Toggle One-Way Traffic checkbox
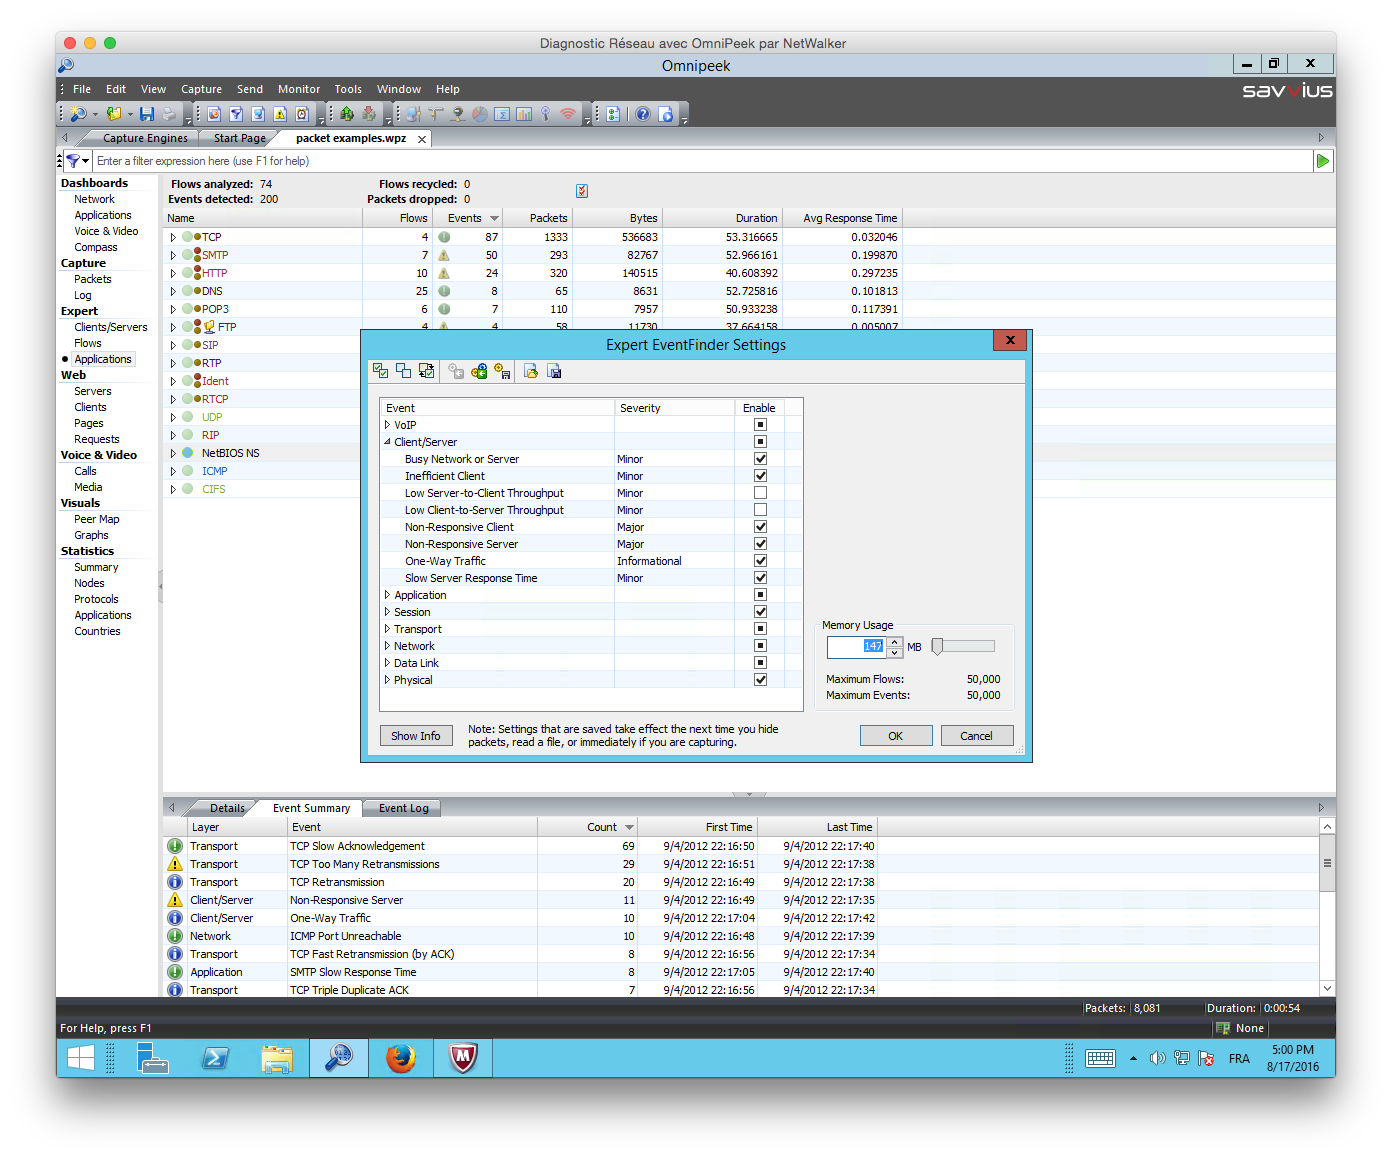This screenshot has height=1158, width=1392. click(x=760, y=561)
